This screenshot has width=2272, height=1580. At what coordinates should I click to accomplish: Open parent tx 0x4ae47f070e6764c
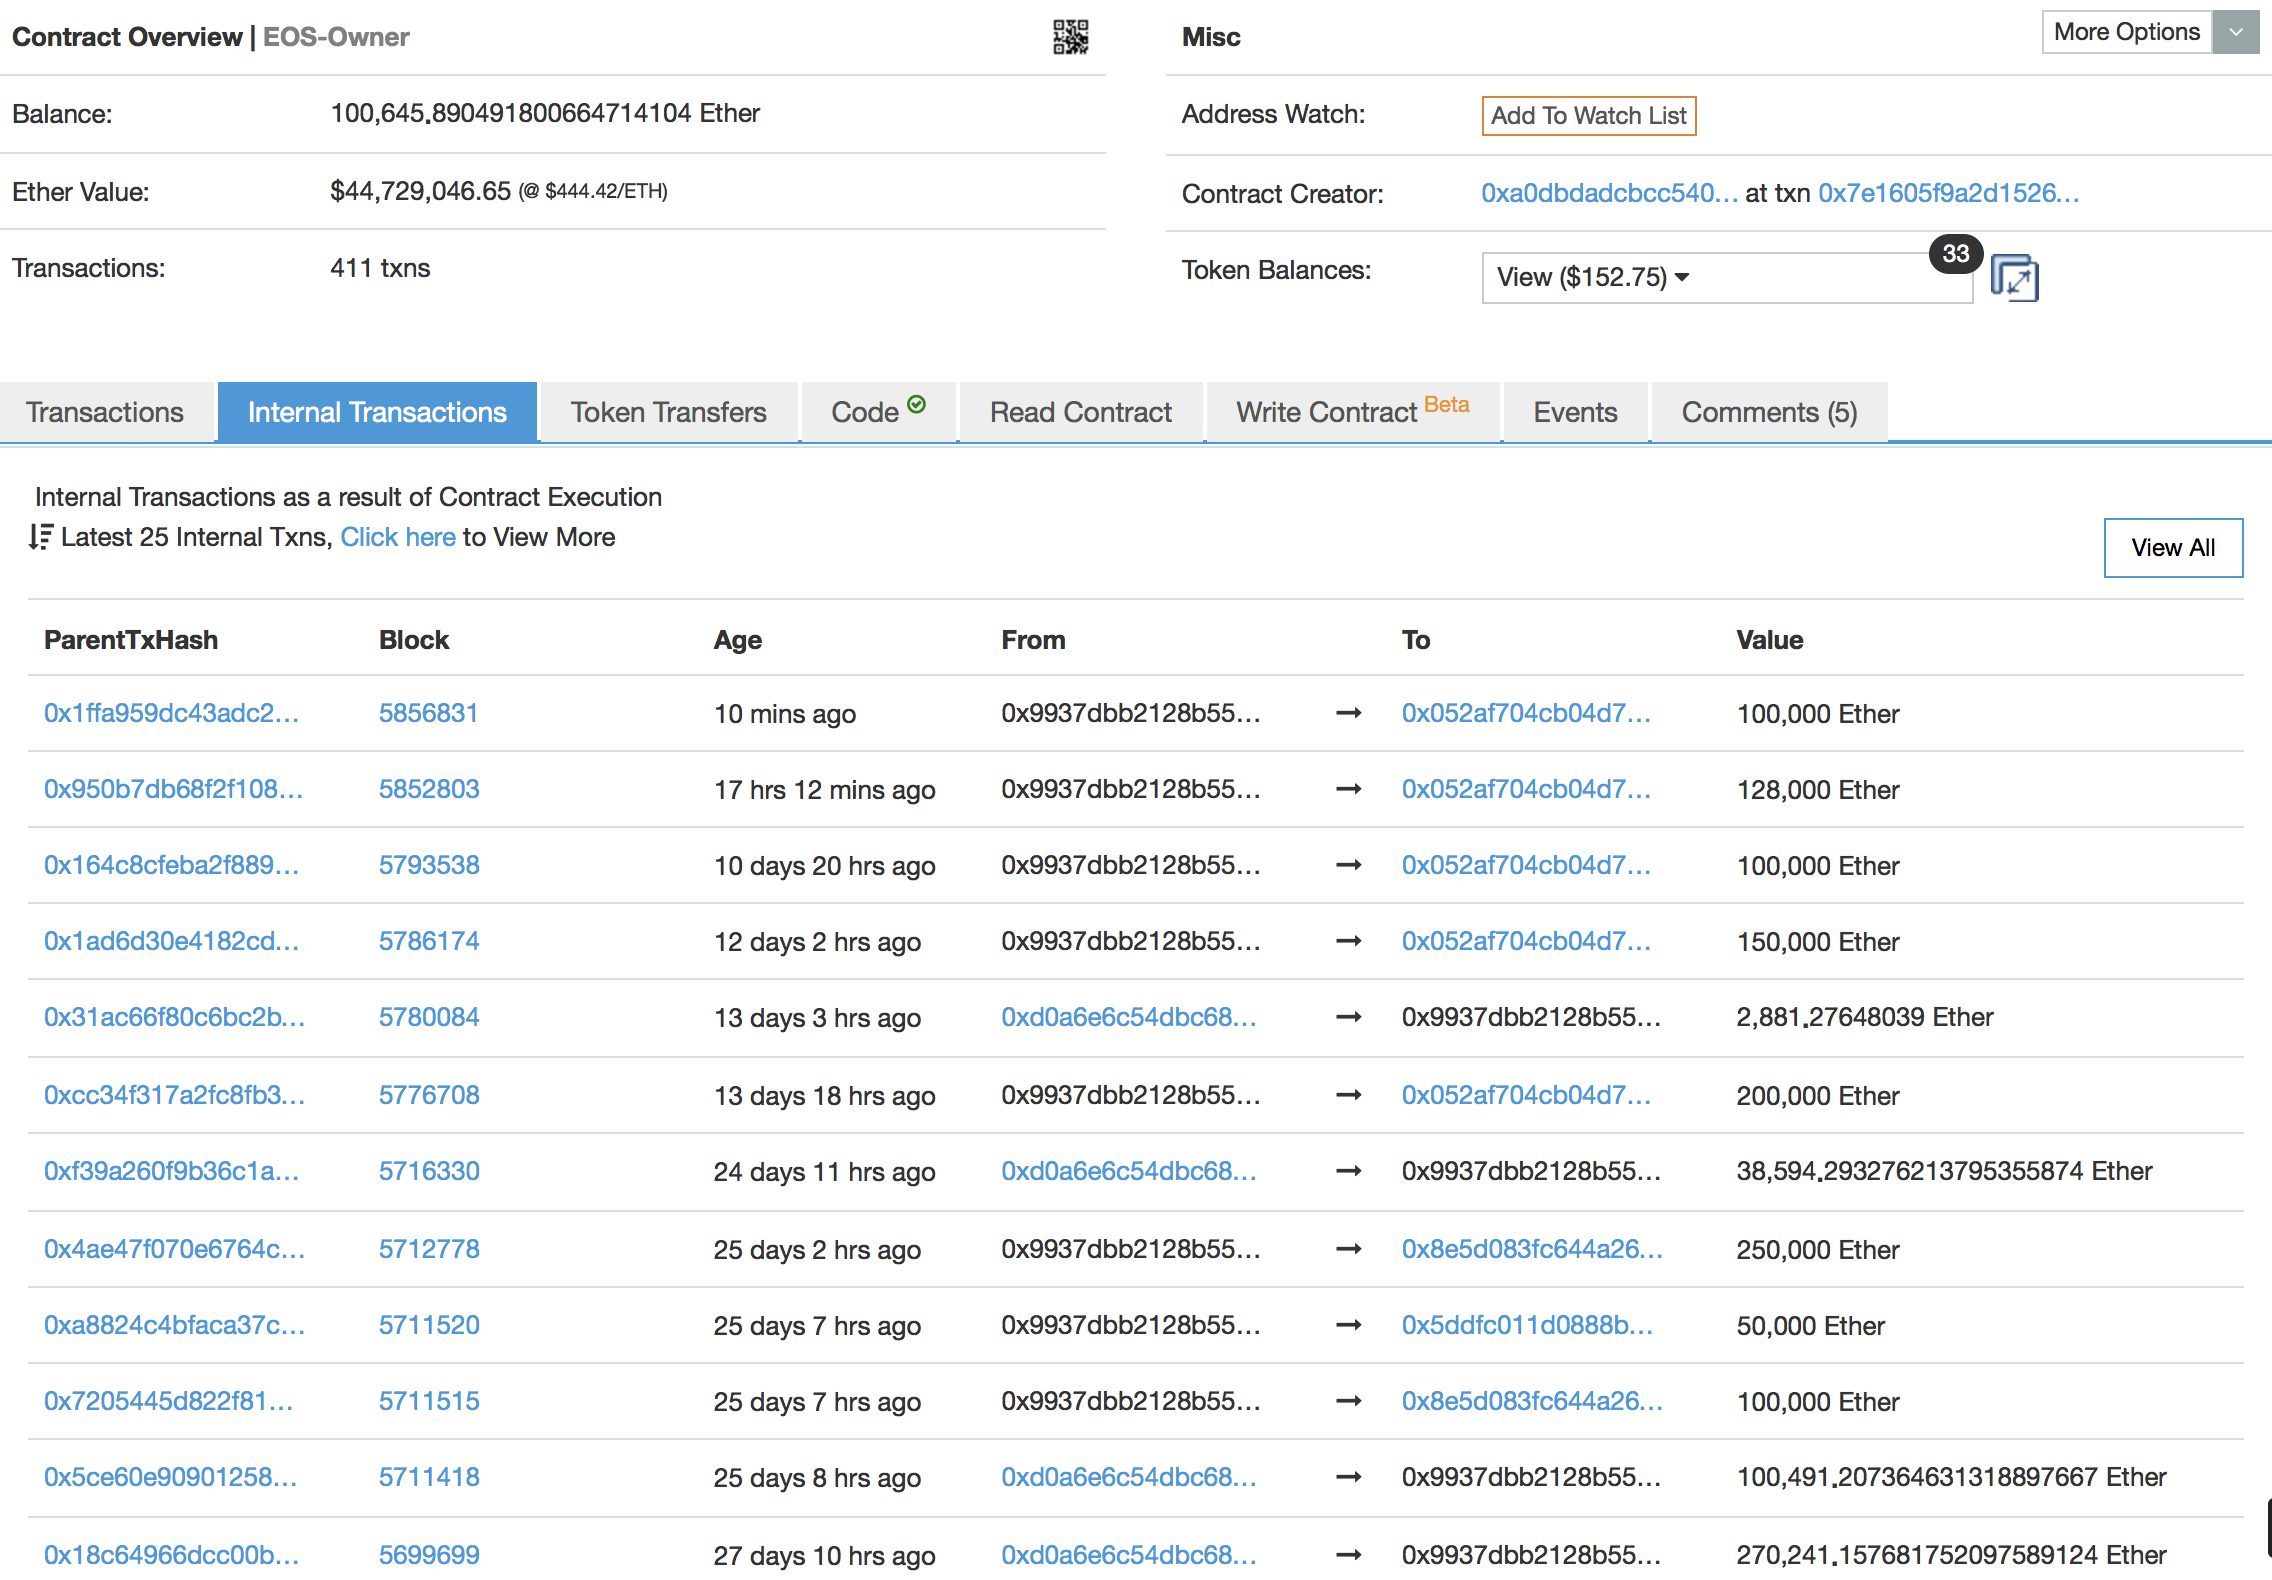[x=174, y=1249]
